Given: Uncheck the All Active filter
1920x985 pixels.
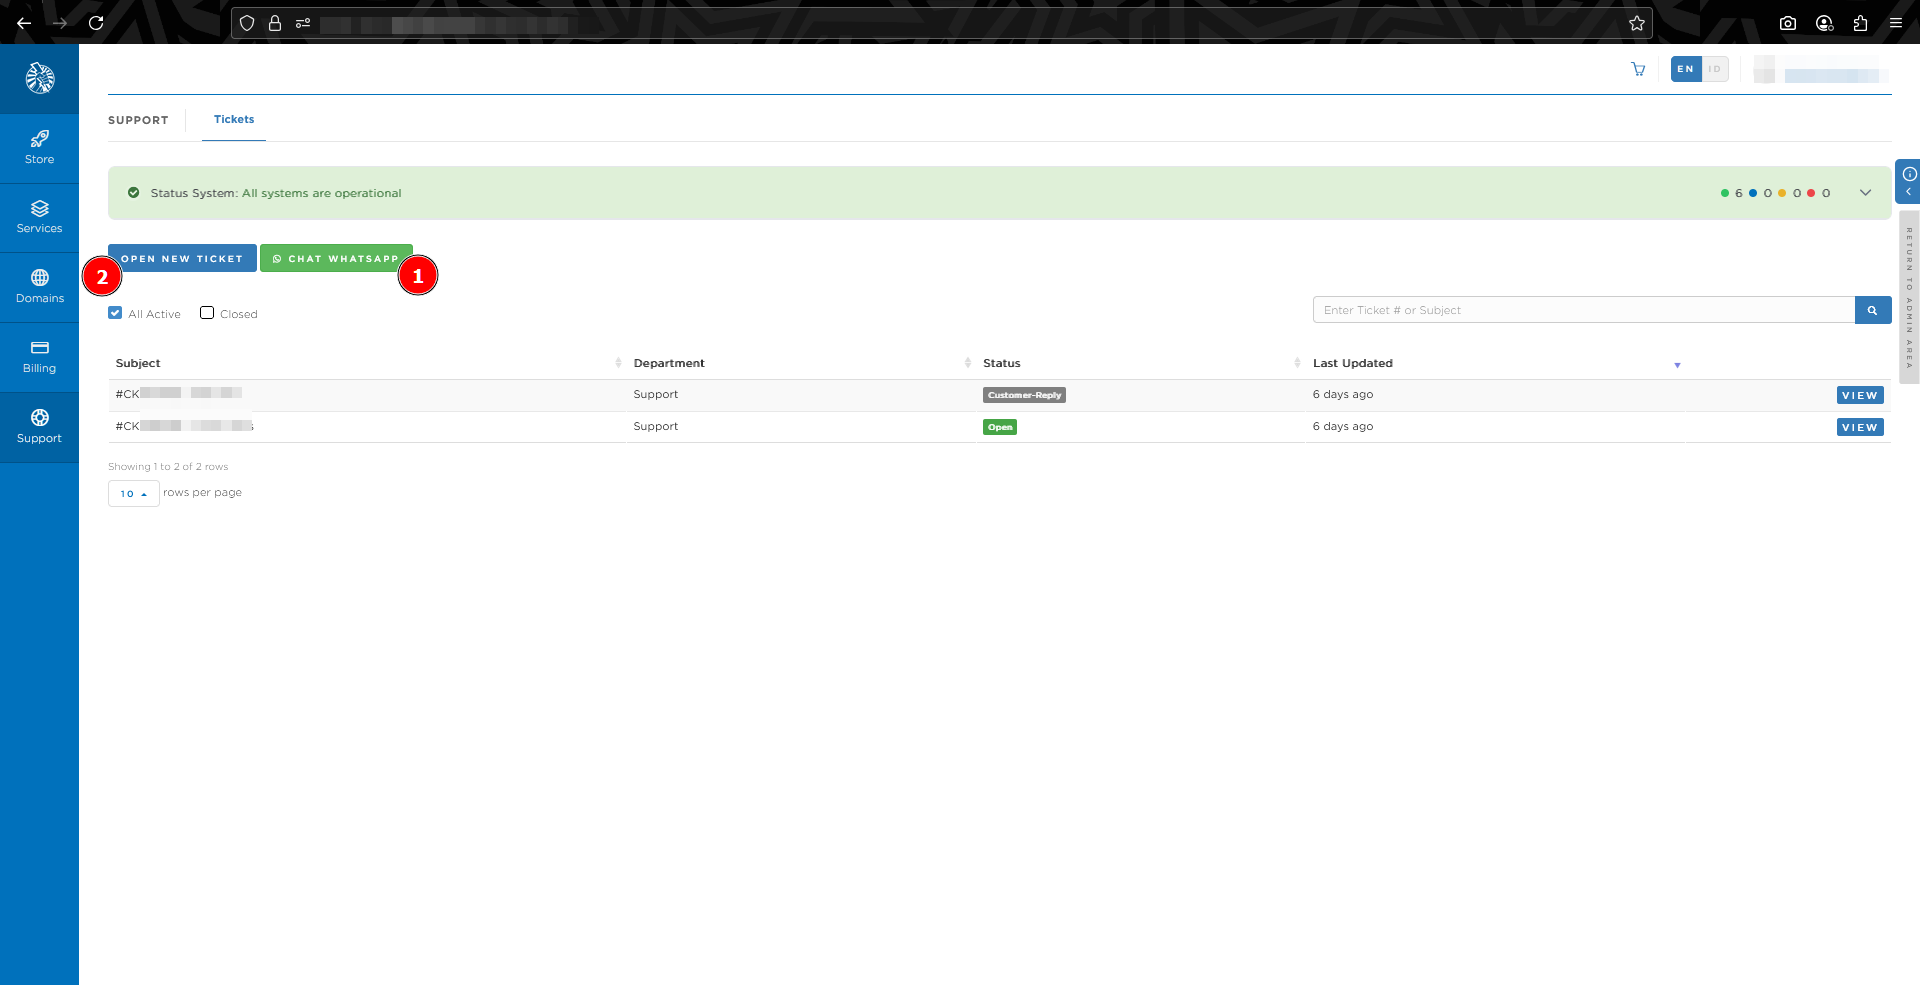Looking at the screenshot, I should [x=115, y=313].
